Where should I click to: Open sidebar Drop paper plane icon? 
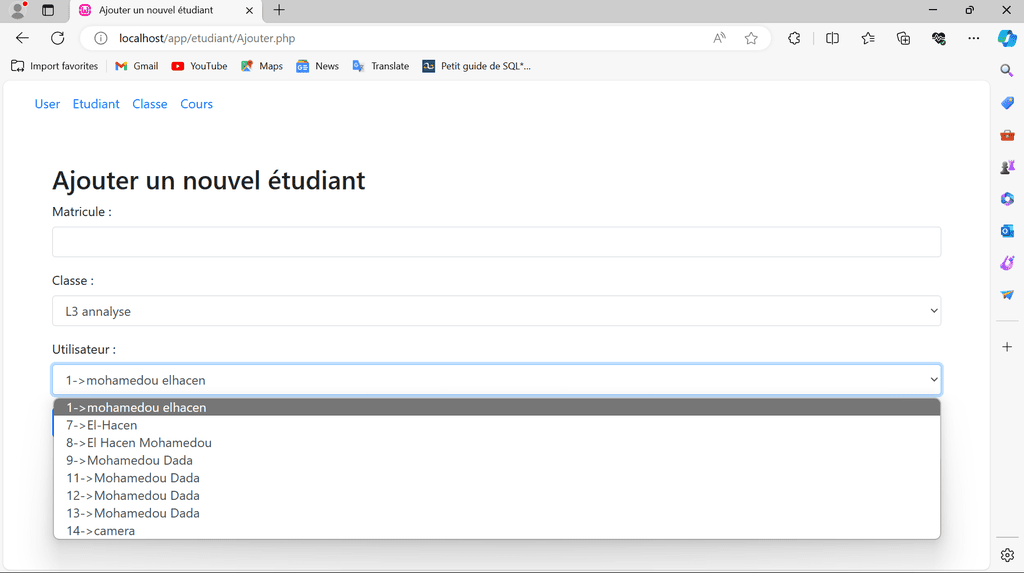click(1007, 295)
